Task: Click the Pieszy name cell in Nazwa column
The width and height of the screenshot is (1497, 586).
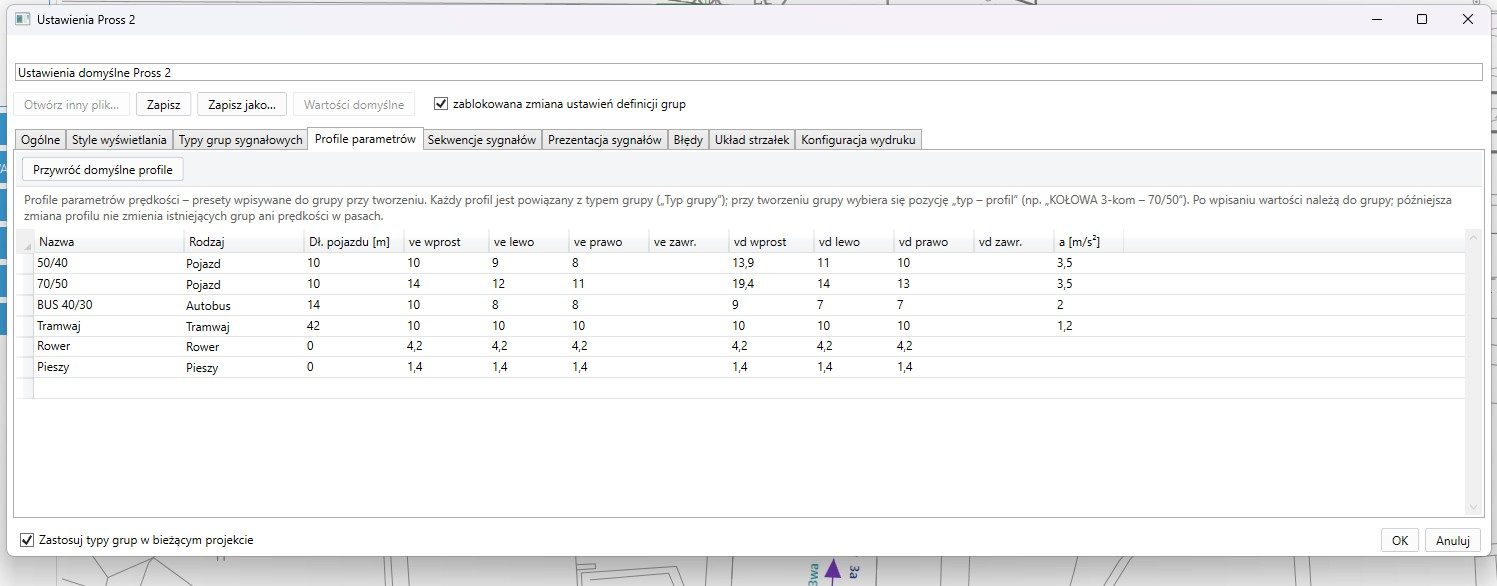Action: coord(109,367)
